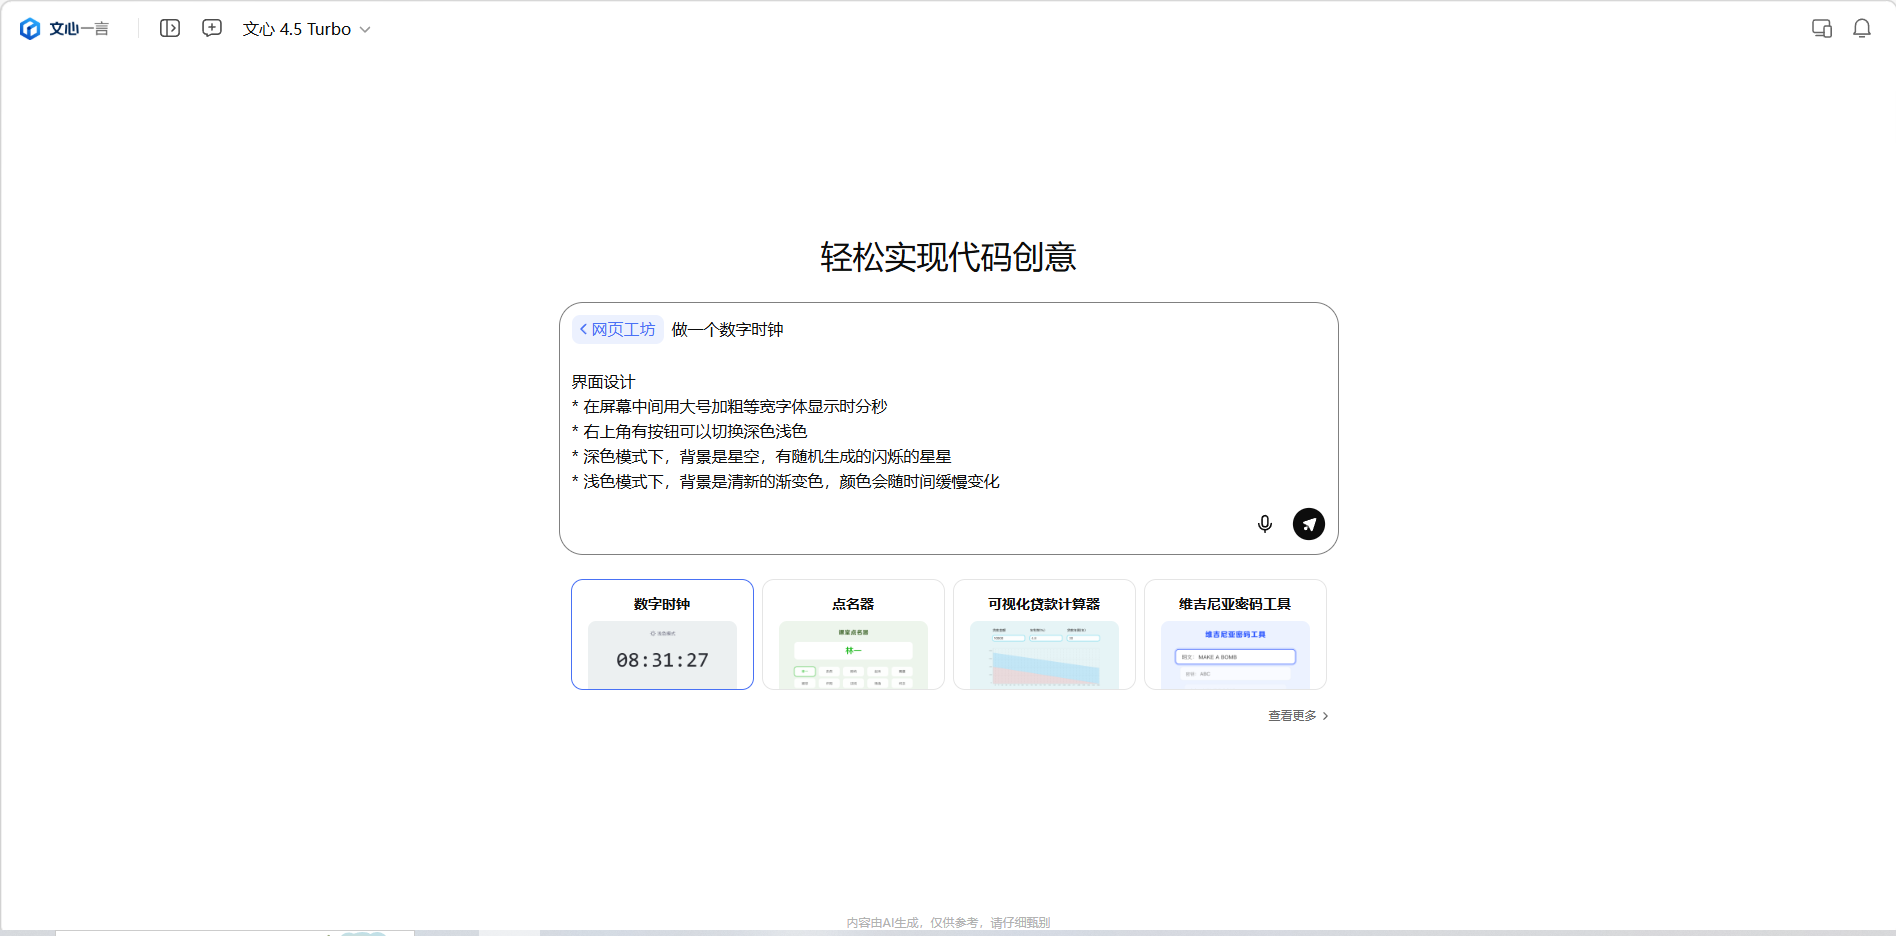The width and height of the screenshot is (1896, 936).
Task: Open notifications bell icon
Action: coord(1862,28)
